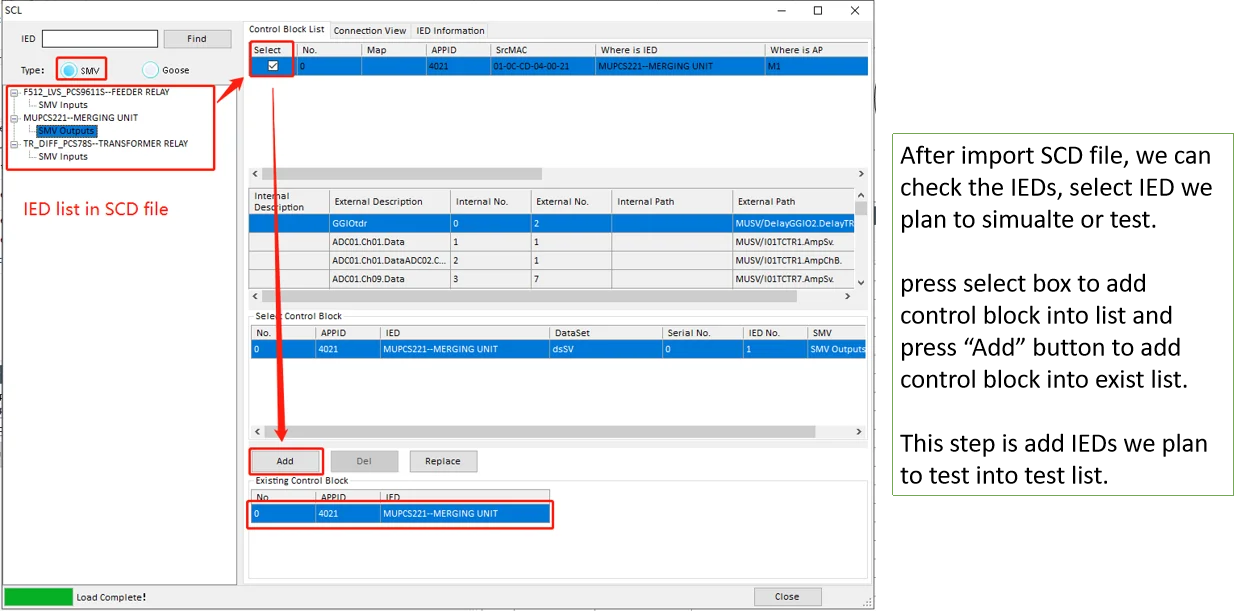Click the Load Complete! status text

click(x=112, y=597)
